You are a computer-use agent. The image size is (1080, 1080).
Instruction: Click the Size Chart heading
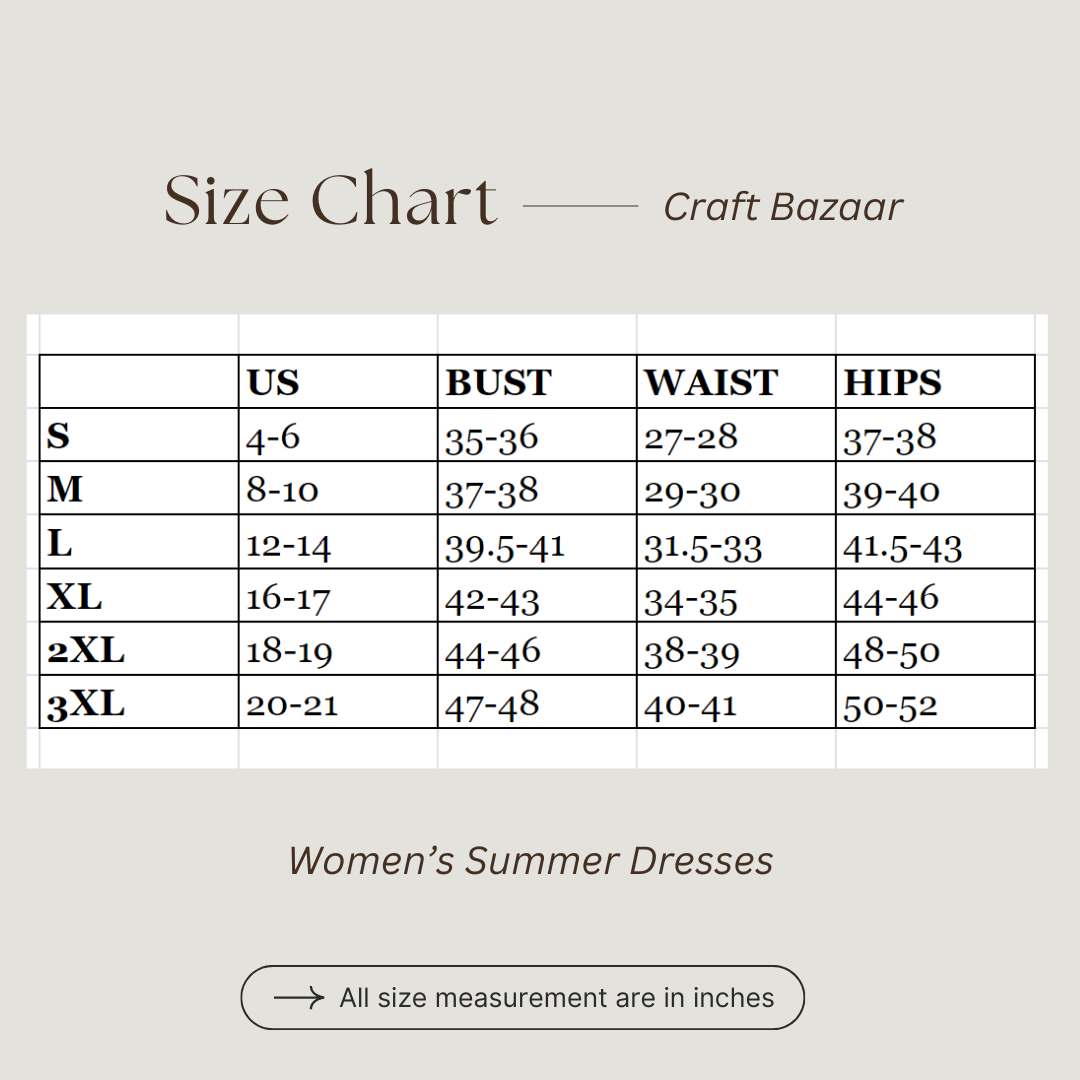click(330, 200)
